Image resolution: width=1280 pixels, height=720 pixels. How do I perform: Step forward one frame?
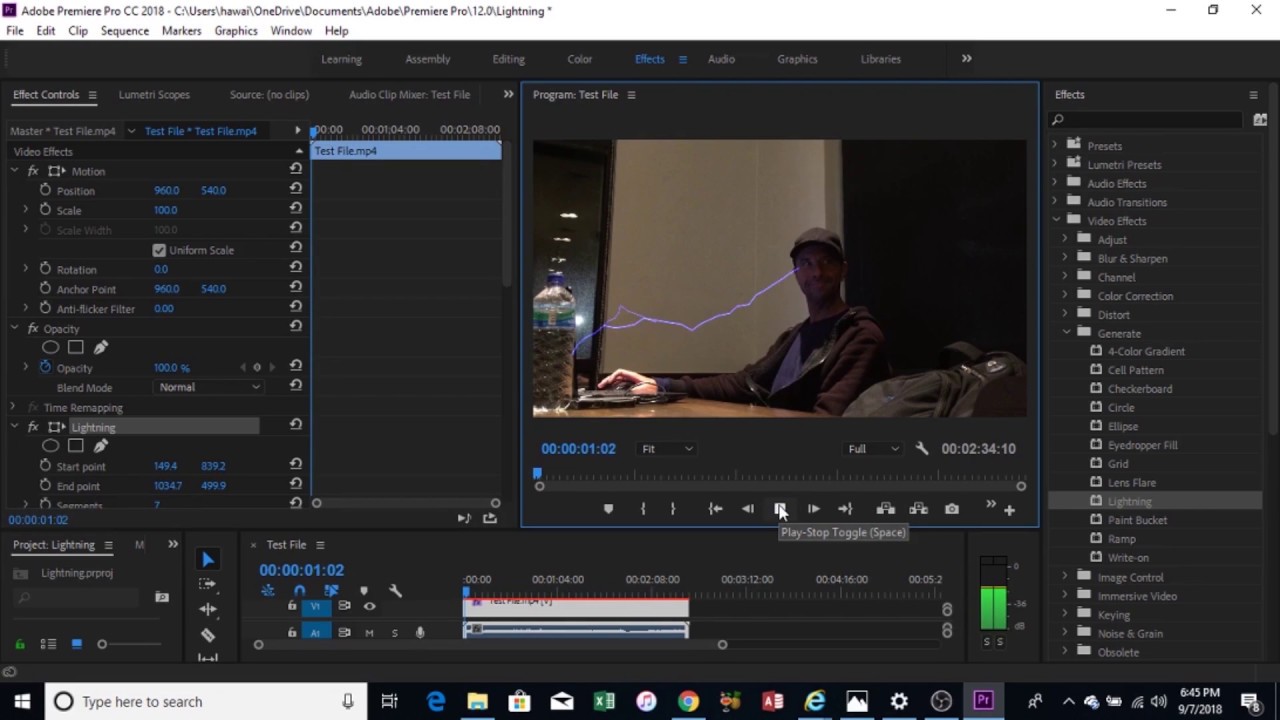tap(813, 509)
